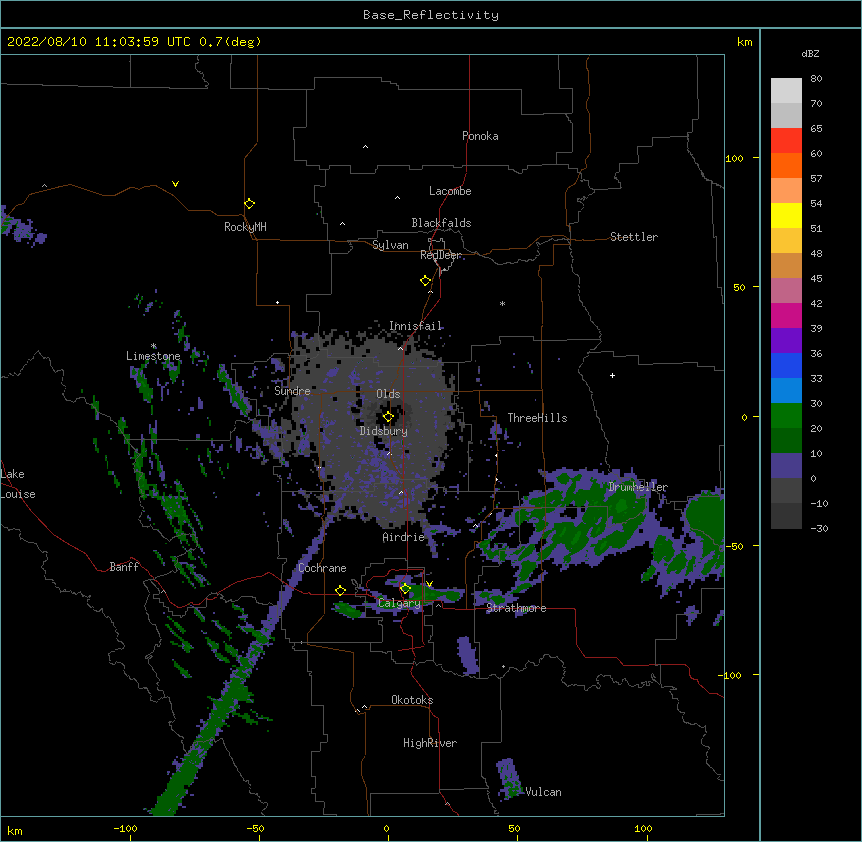The width and height of the screenshot is (862, 842).
Task: Select the ThreeHills label
Action: coord(537,418)
